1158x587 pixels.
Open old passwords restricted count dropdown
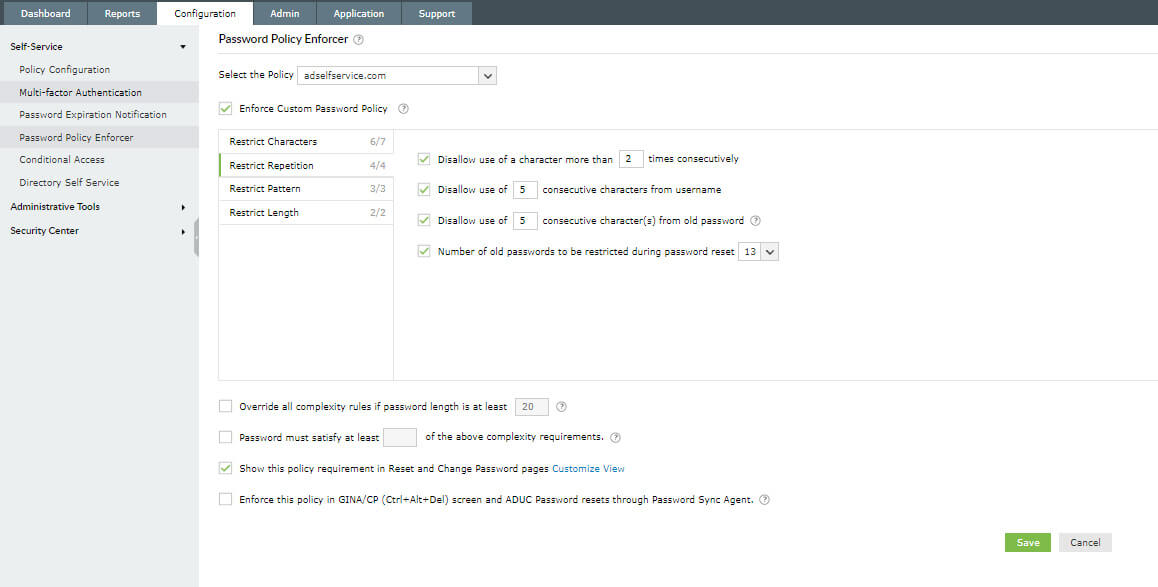pyautogui.click(x=769, y=252)
